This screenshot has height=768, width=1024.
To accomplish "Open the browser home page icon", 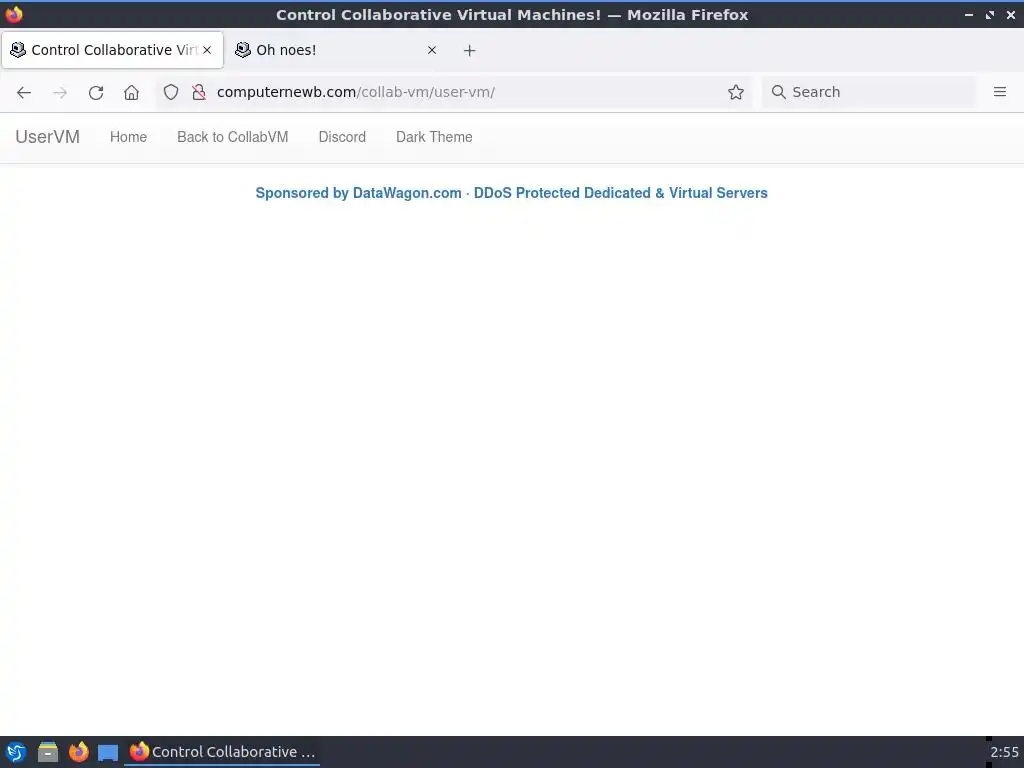I will (131, 92).
